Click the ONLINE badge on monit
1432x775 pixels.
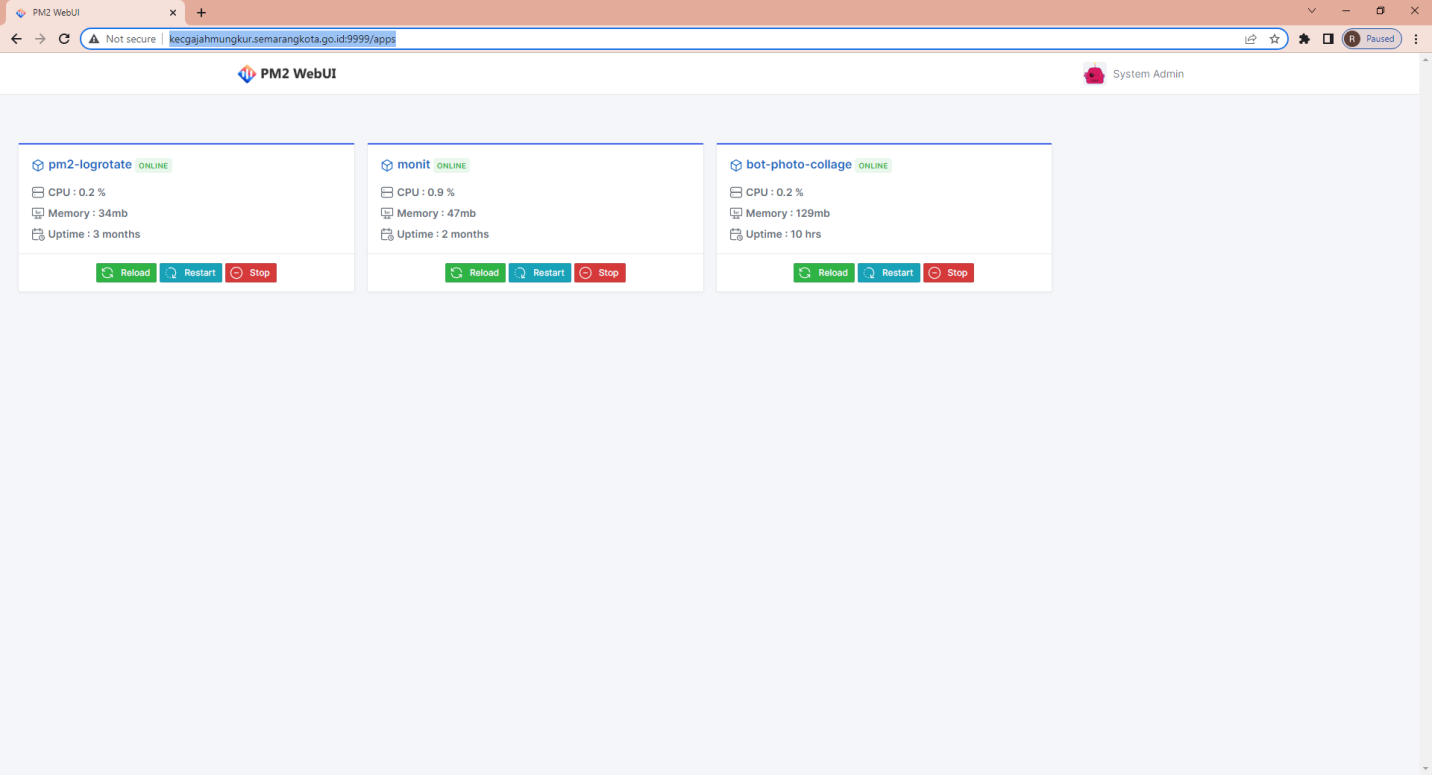point(452,166)
